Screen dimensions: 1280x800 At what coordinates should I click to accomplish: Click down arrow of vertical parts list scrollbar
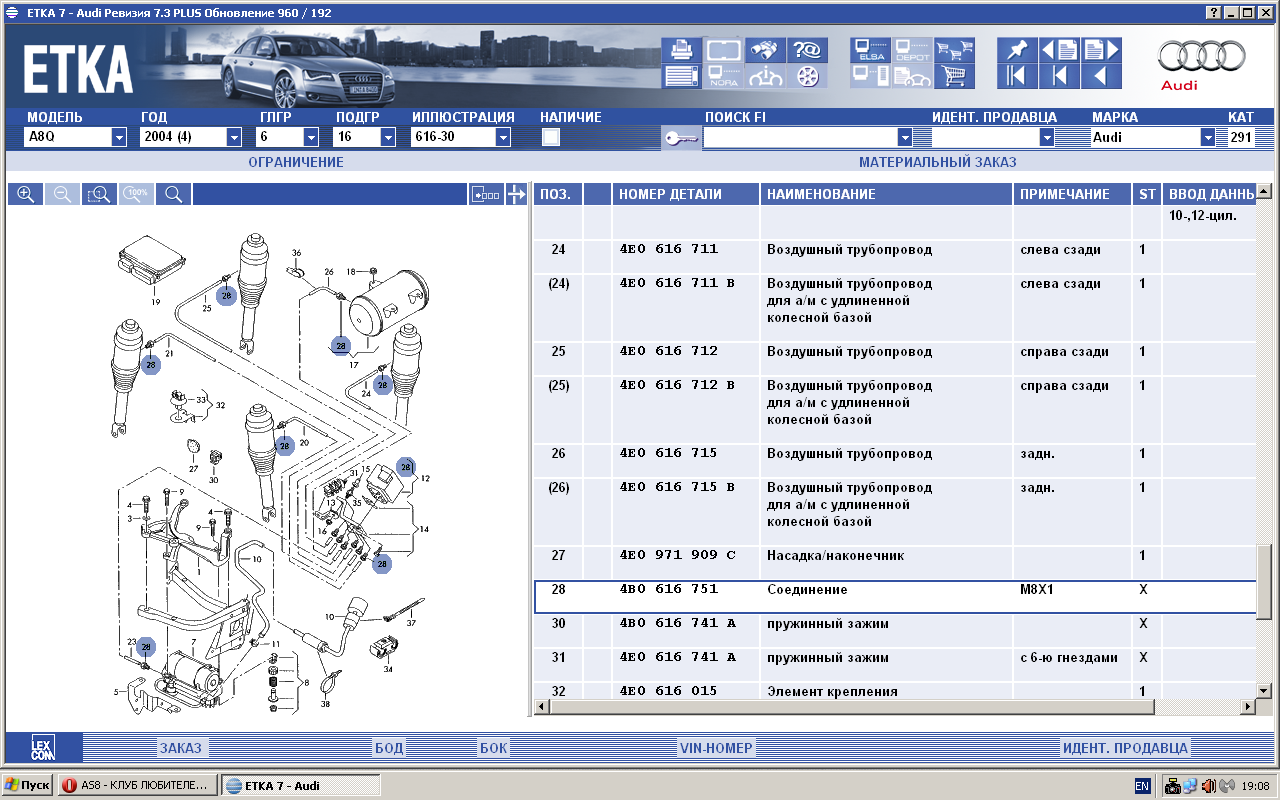1263,691
